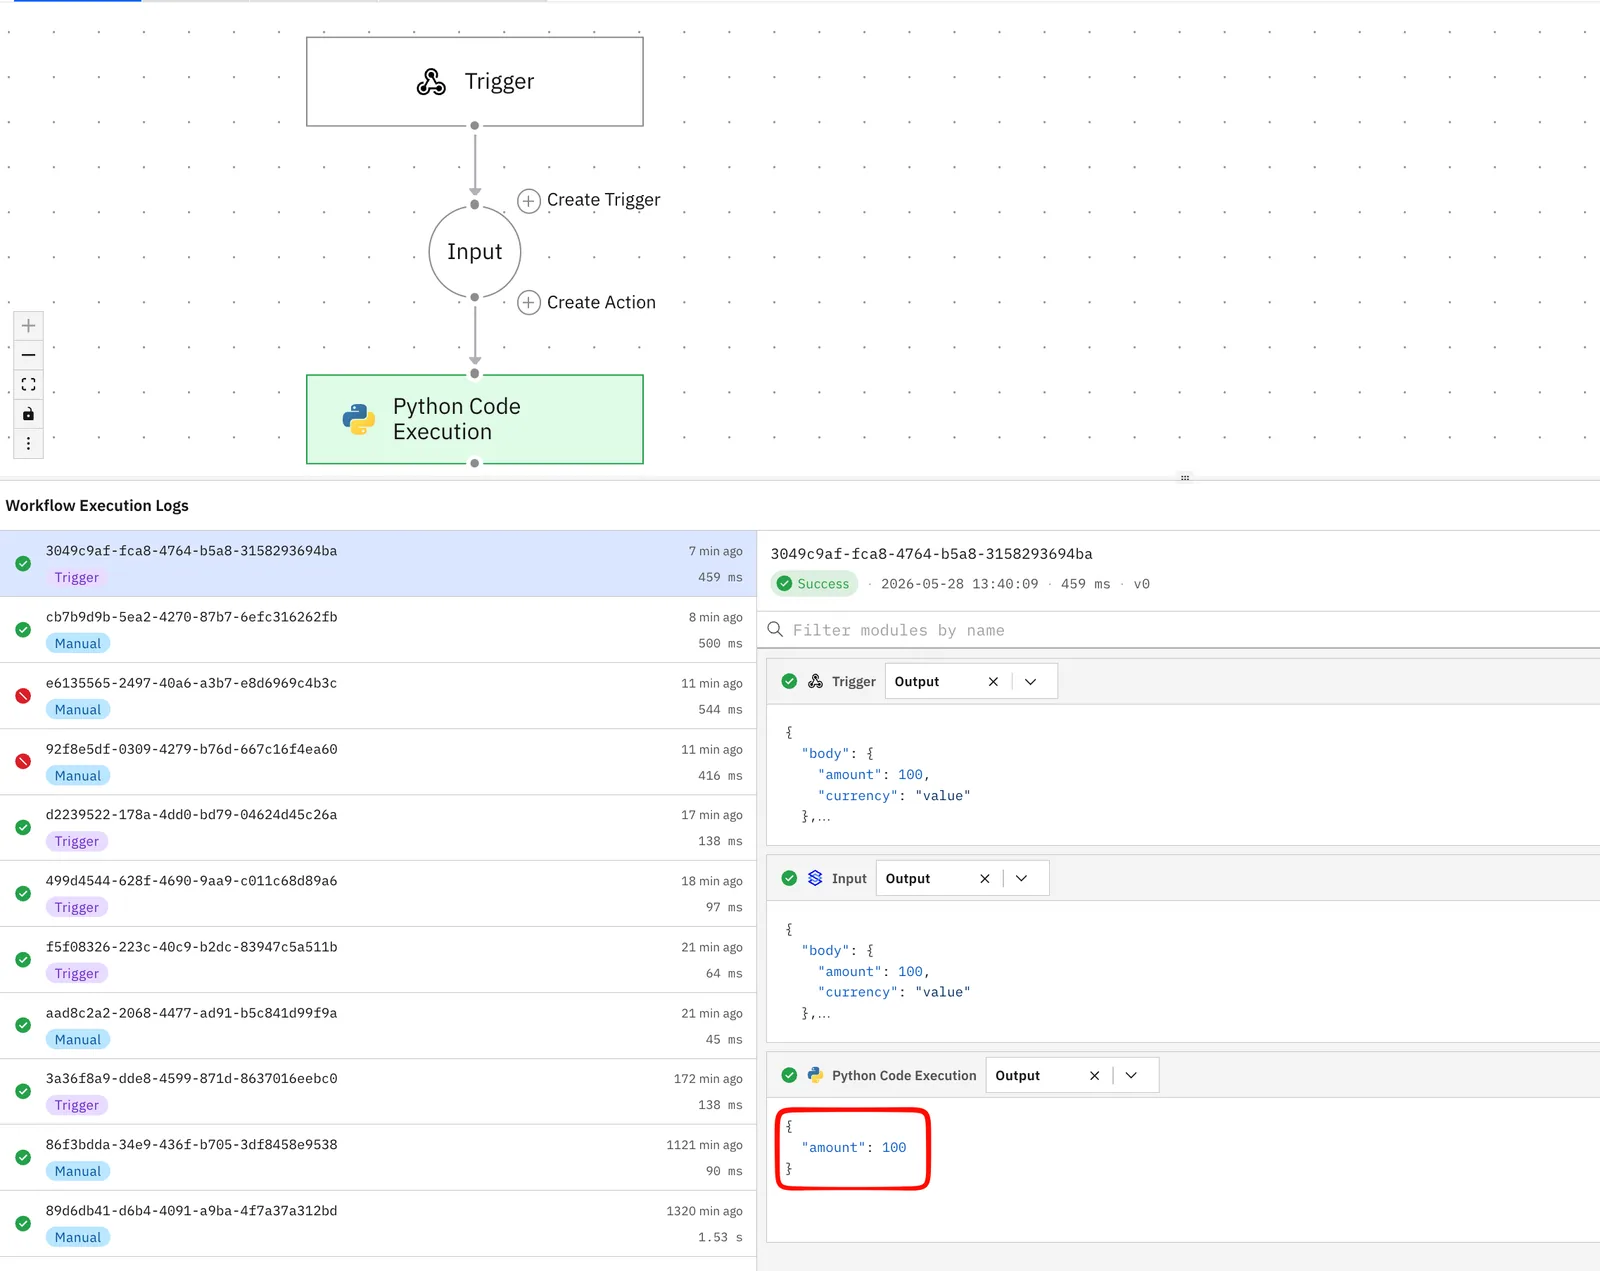Click the plus icon beside Create Action

click(529, 303)
